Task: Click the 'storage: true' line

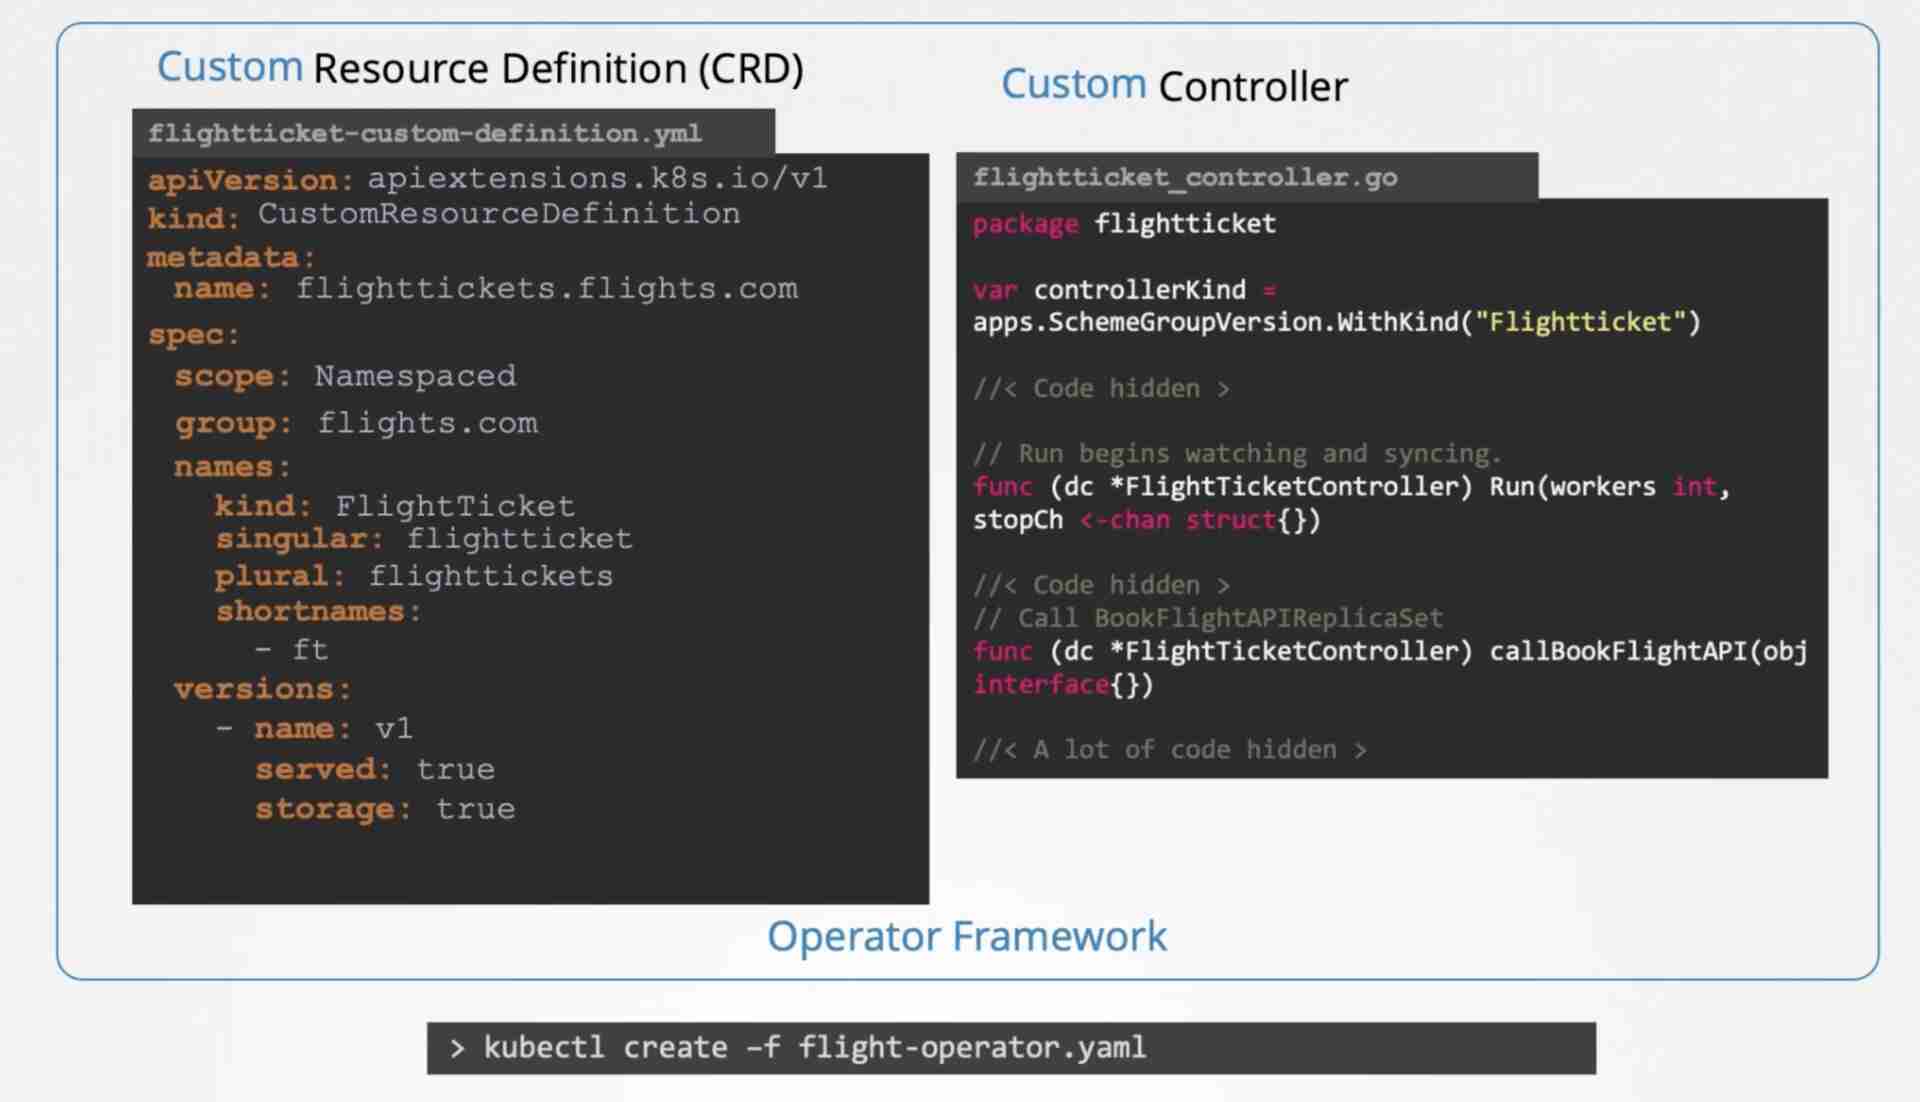Action: pyautogui.click(x=385, y=808)
